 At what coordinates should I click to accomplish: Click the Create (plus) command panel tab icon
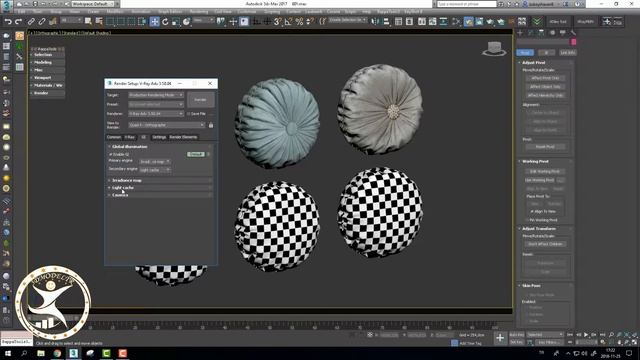520,33
